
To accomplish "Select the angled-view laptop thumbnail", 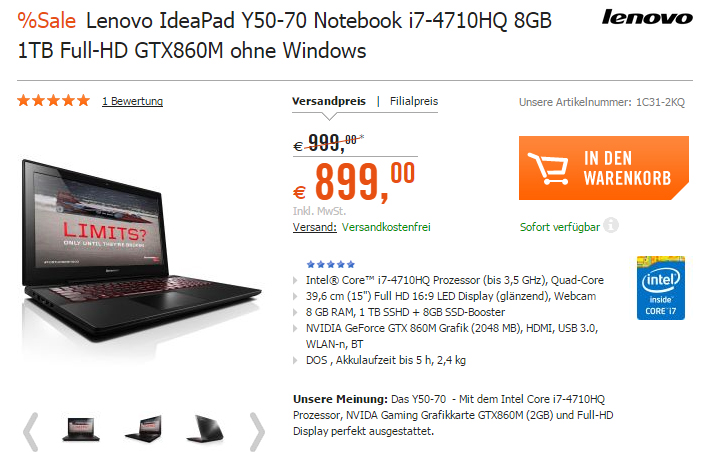I will [144, 428].
